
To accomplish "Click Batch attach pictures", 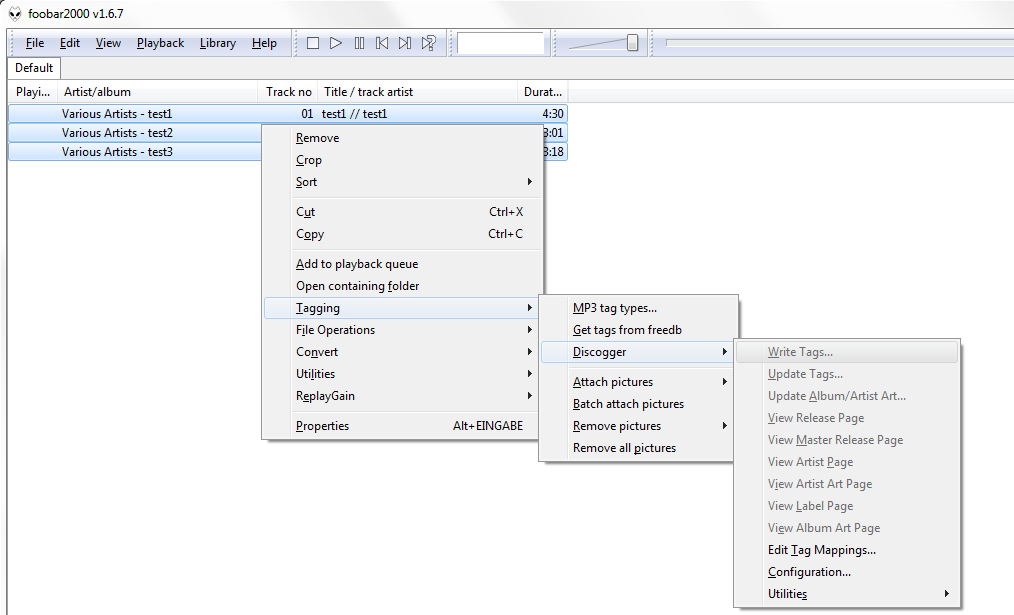I will click(639, 404).
